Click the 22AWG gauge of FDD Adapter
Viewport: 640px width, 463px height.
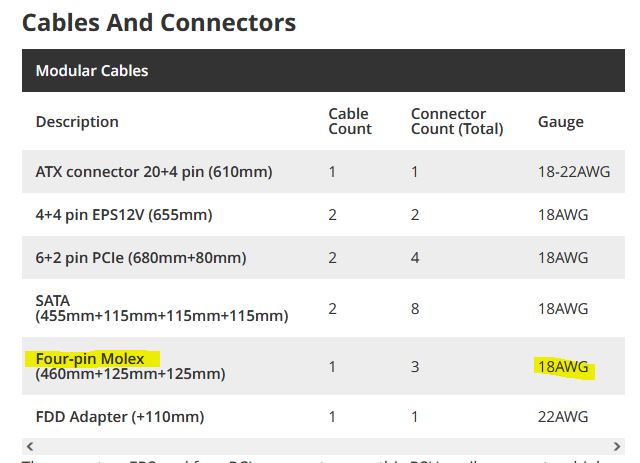click(x=563, y=417)
